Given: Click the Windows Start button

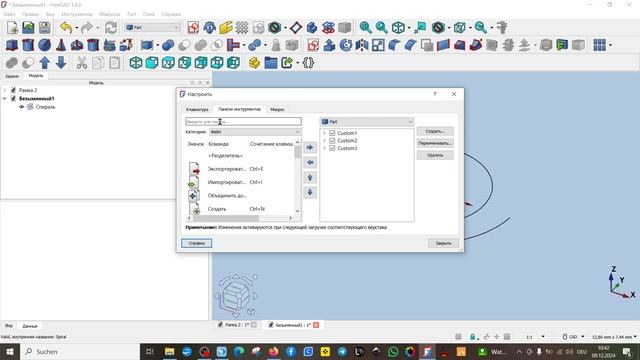Looking at the screenshot, I should [9, 351].
